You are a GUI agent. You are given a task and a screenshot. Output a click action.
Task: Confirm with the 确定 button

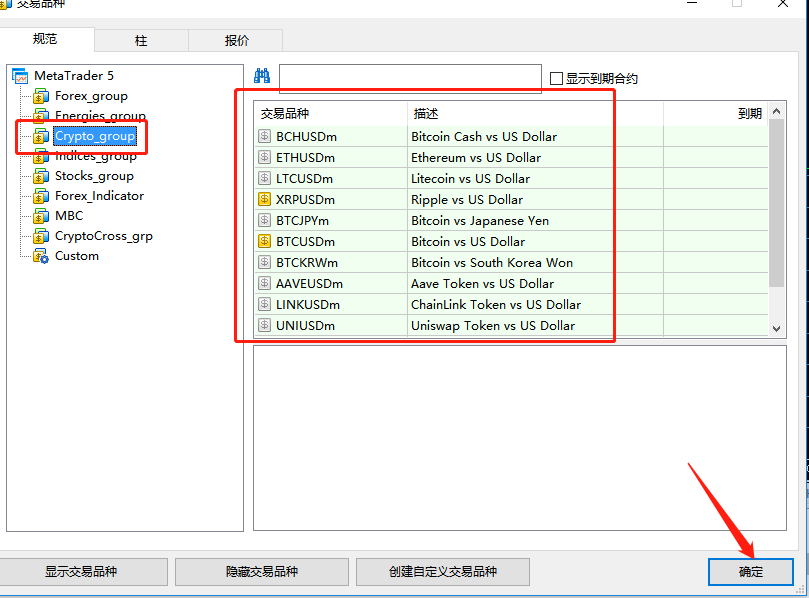click(x=751, y=572)
